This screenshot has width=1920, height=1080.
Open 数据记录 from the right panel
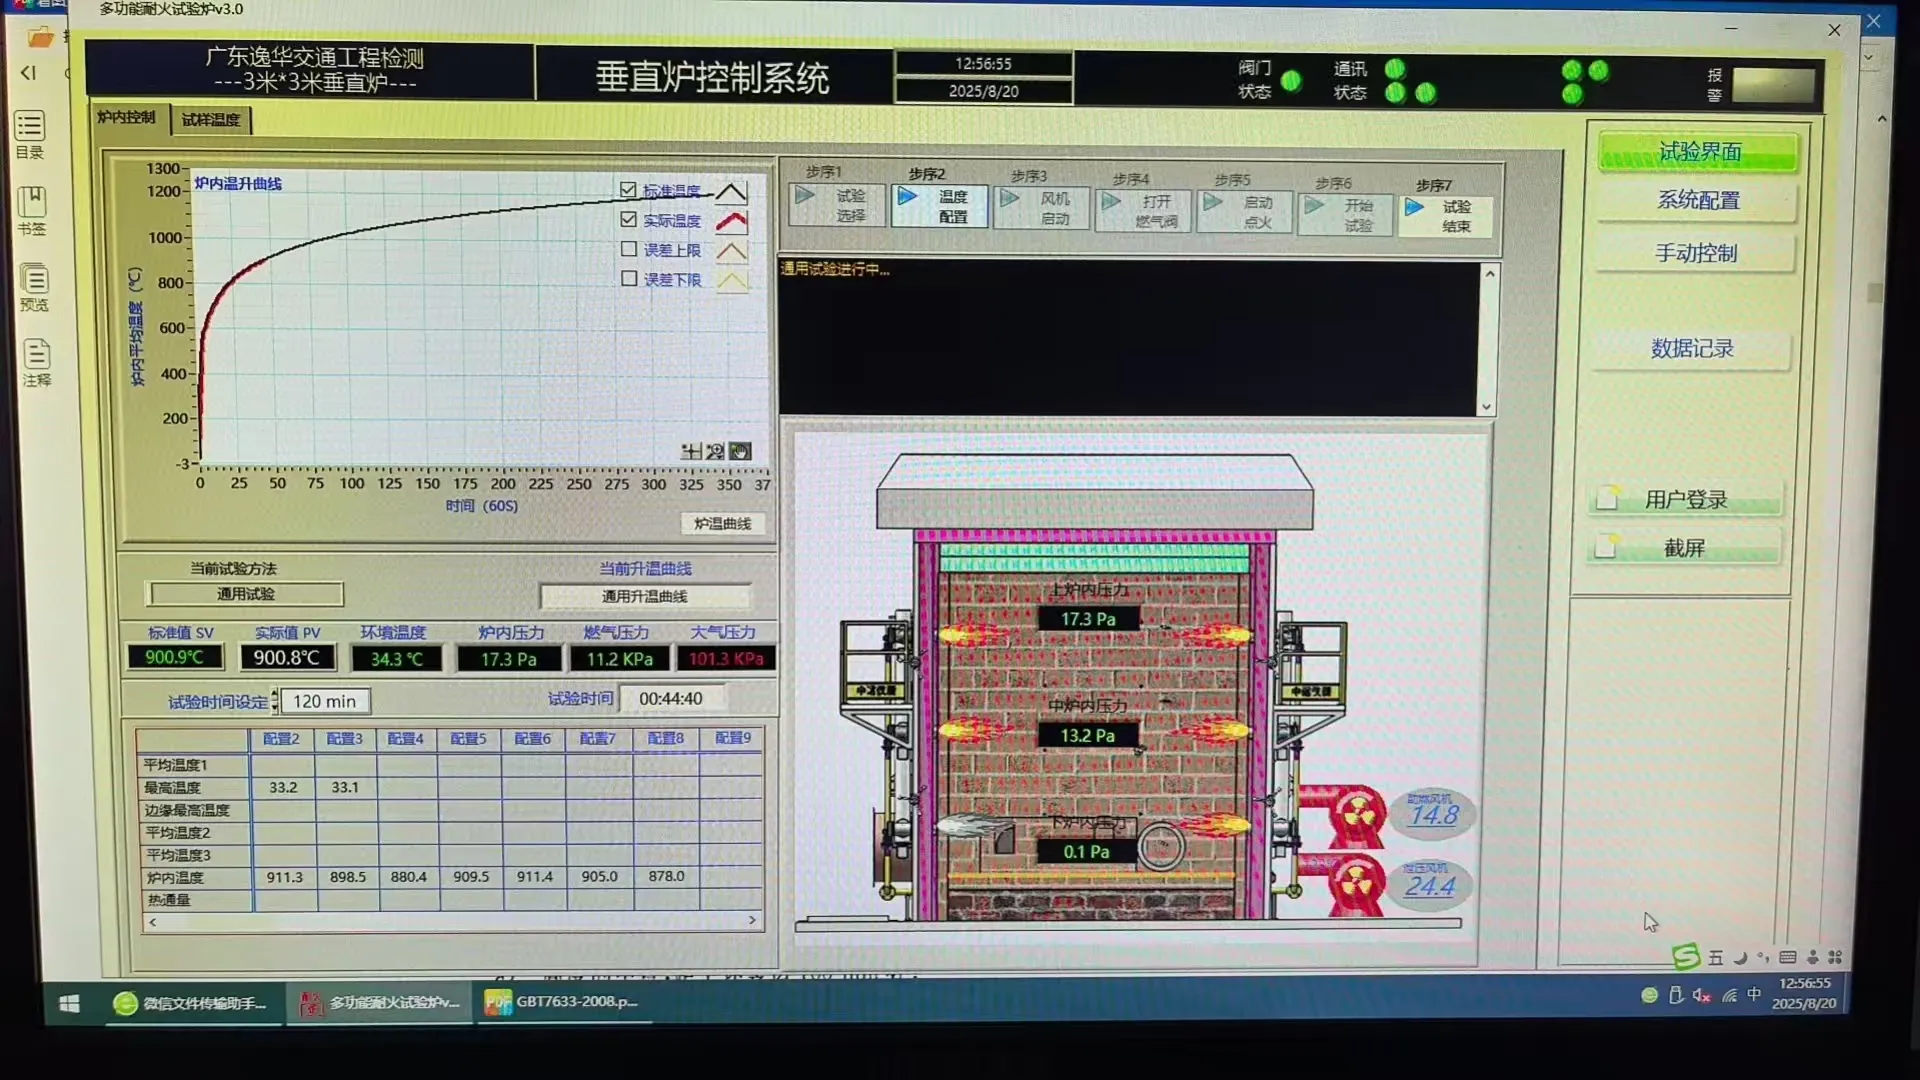pyautogui.click(x=1694, y=349)
